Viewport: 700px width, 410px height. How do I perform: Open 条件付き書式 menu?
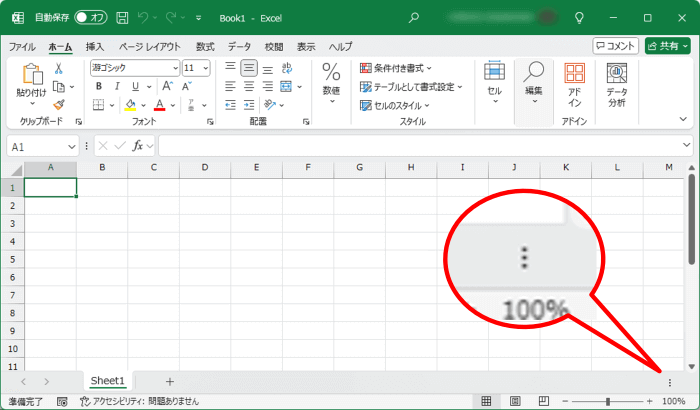tap(396, 68)
